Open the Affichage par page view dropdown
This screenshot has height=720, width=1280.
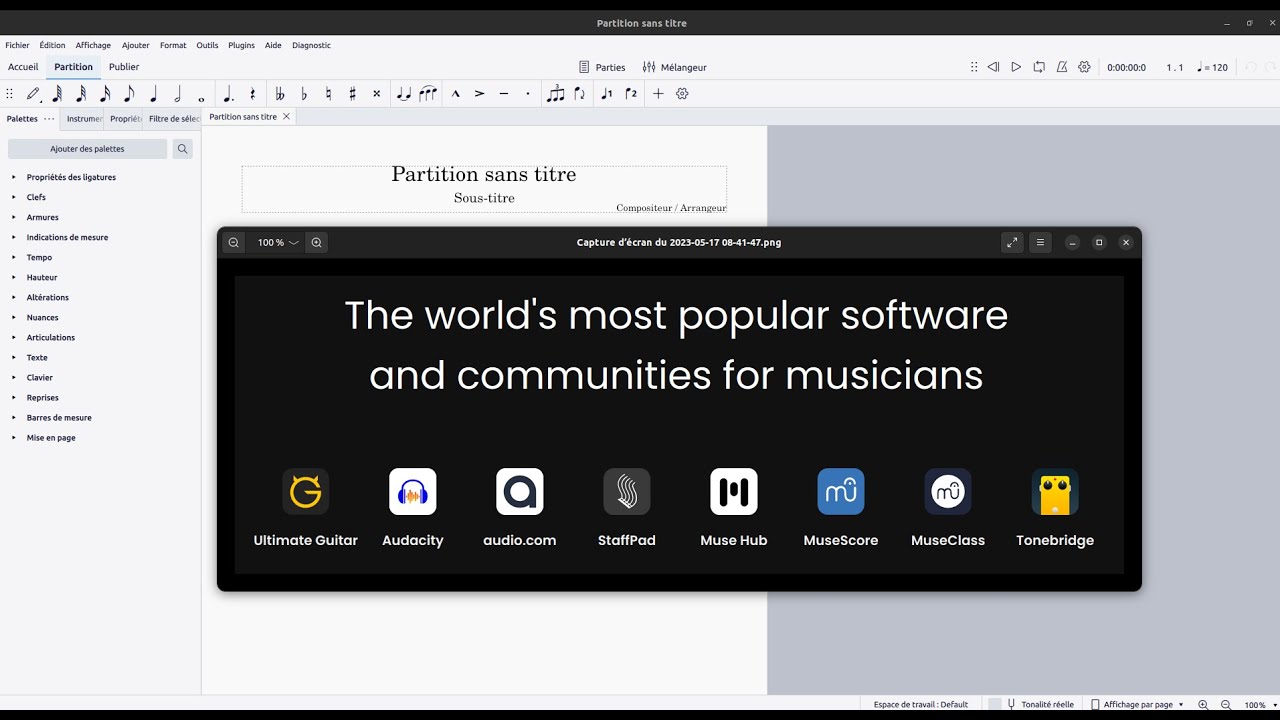(1137, 705)
